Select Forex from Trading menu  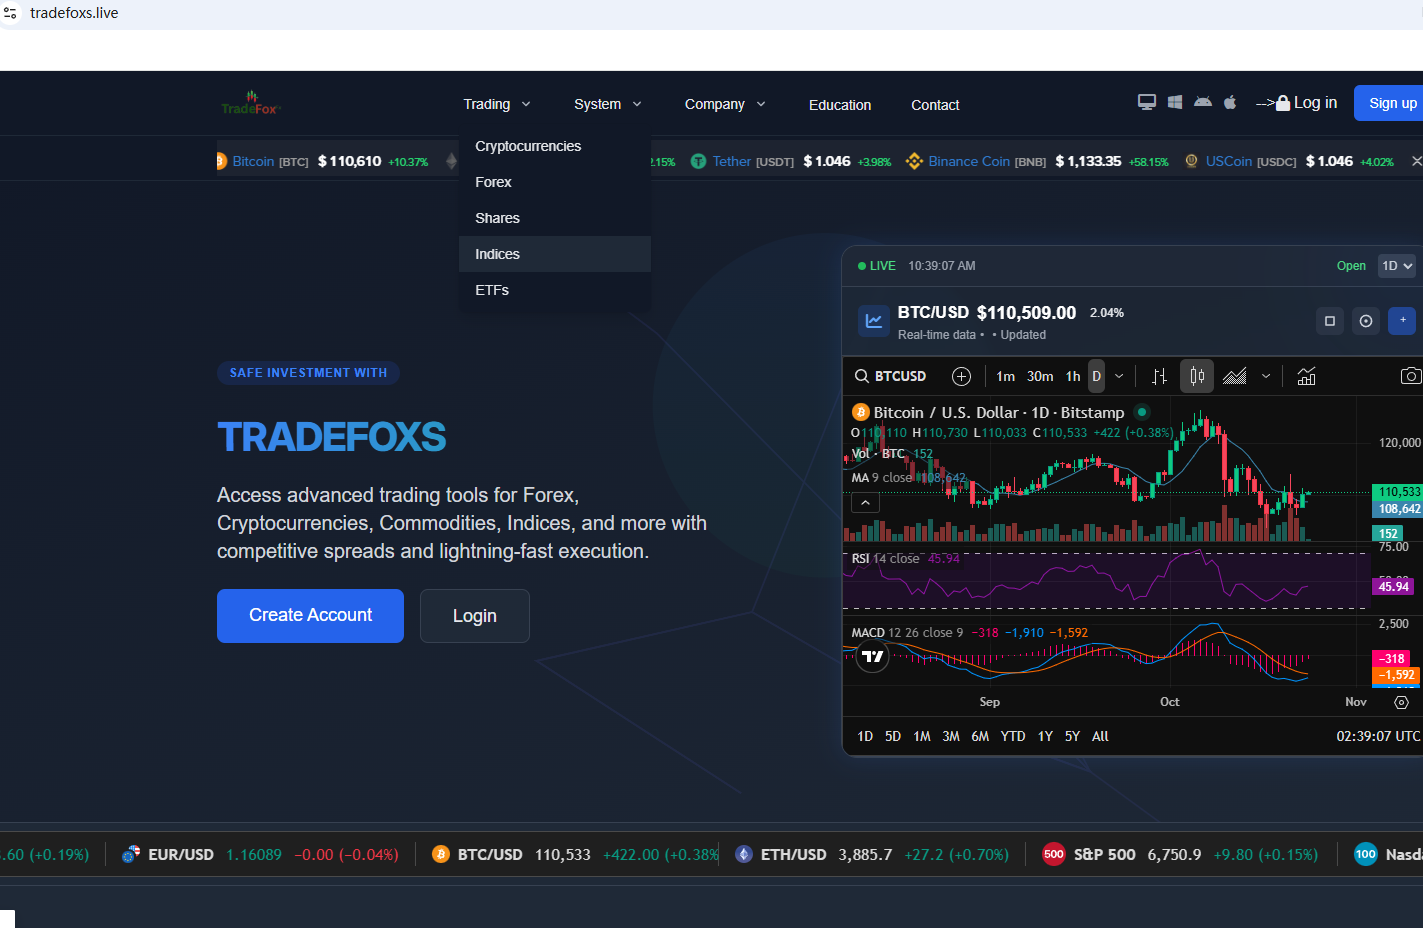(x=555, y=182)
